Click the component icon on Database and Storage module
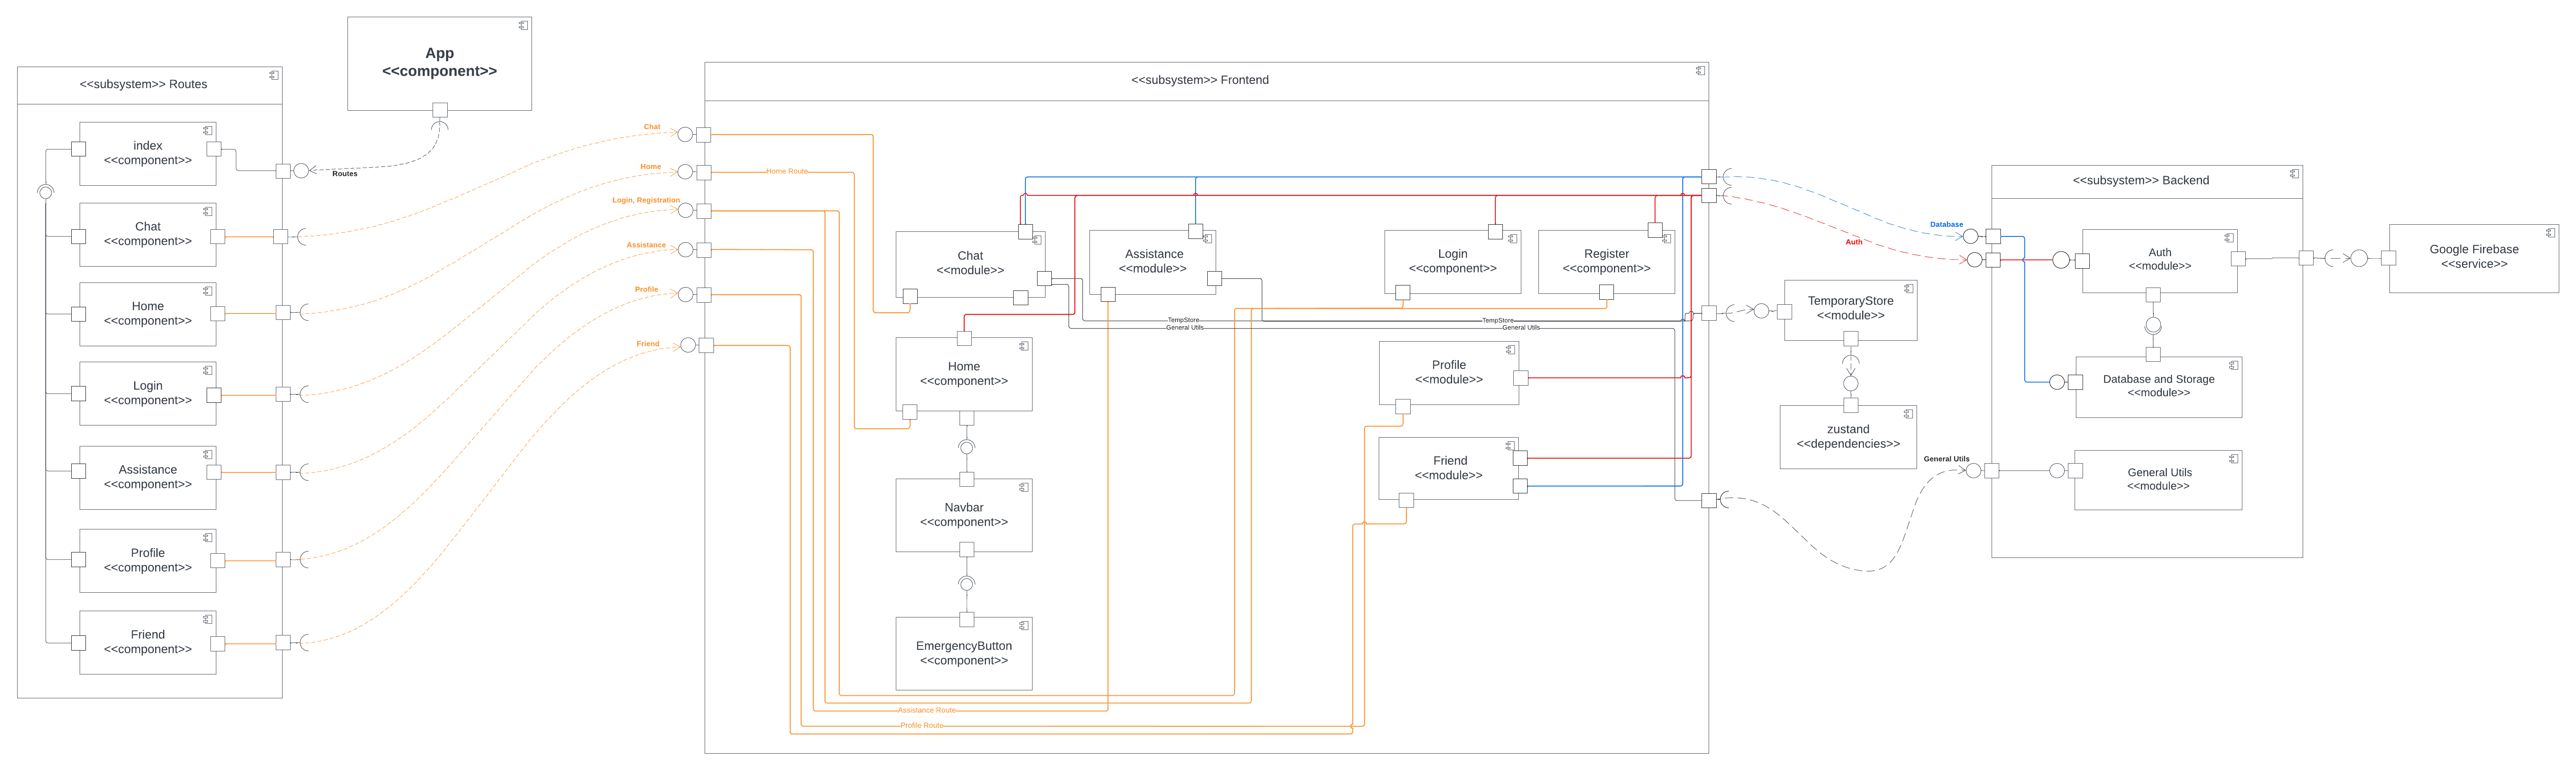This screenshot has height=770, width=2576. [x=2233, y=366]
